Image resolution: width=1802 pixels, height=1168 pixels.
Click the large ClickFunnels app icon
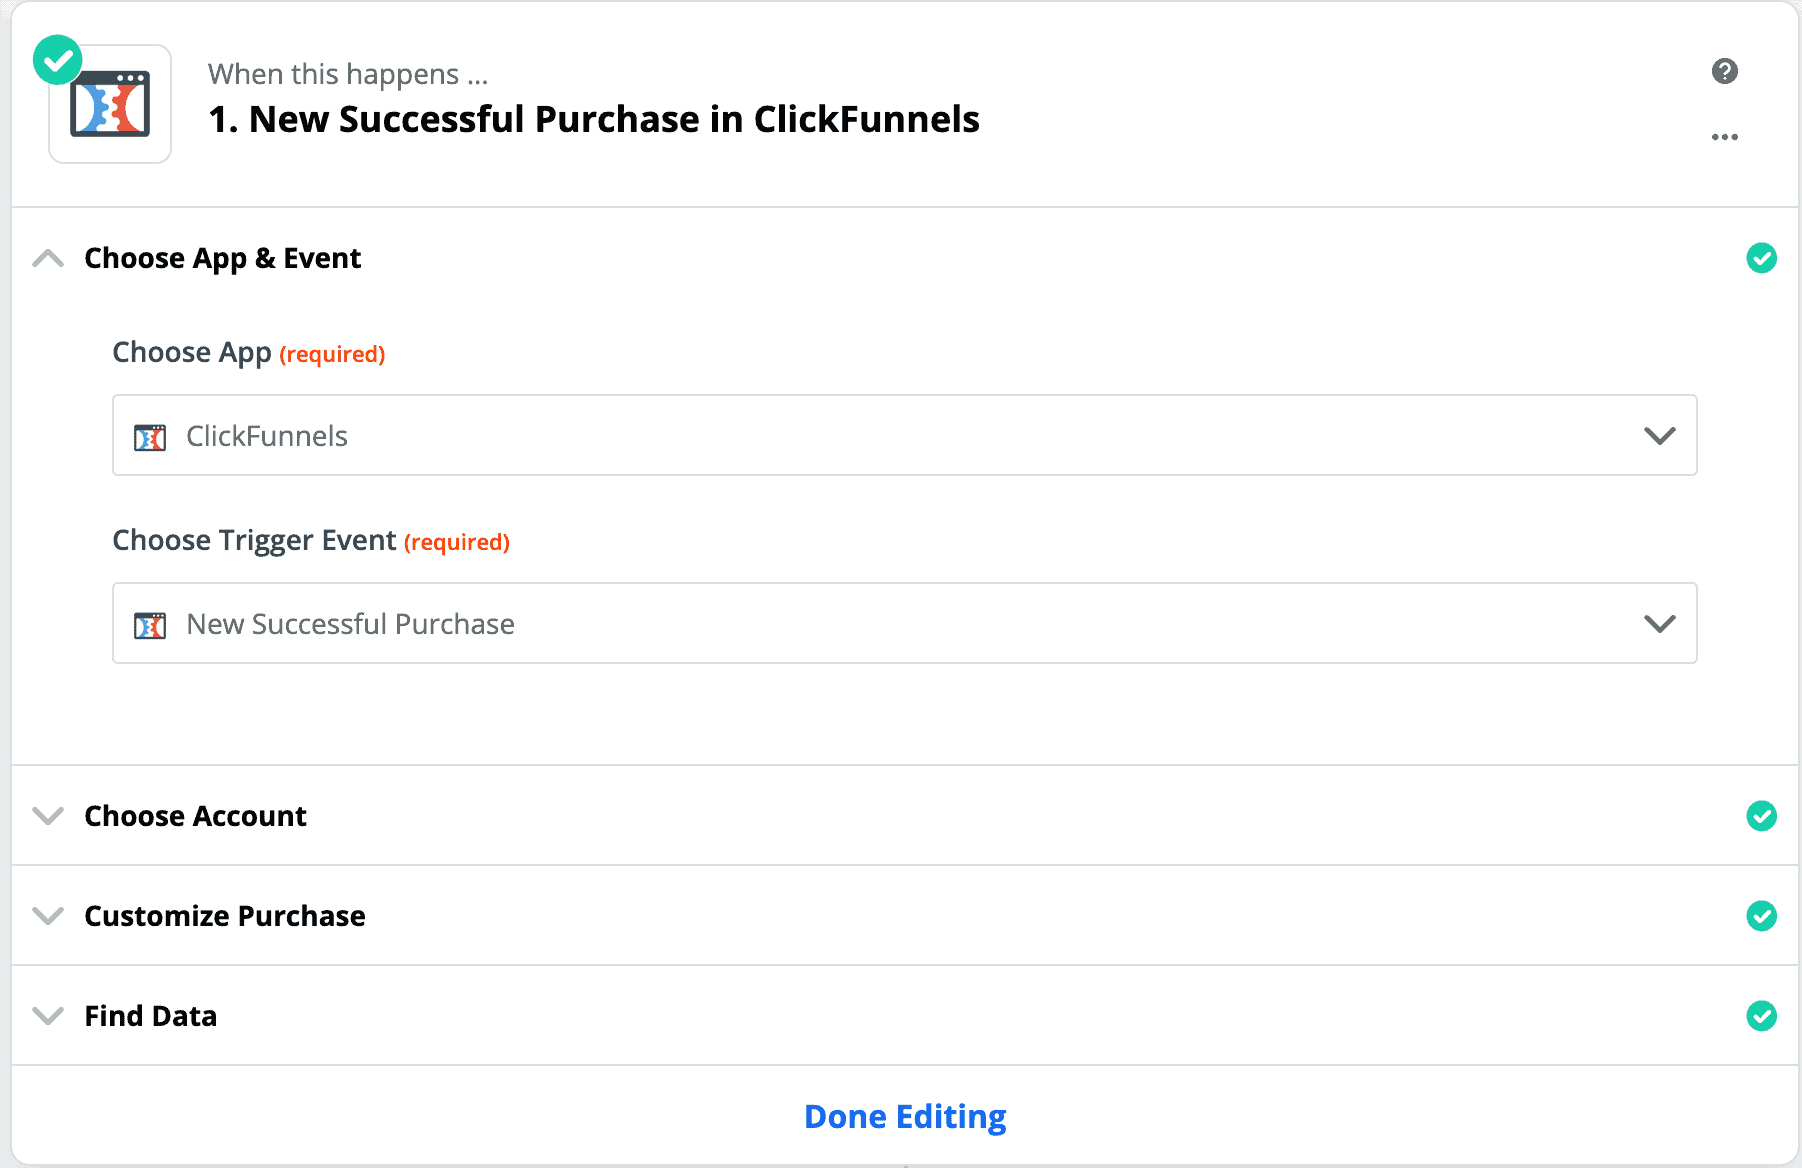pyautogui.click(x=110, y=104)
